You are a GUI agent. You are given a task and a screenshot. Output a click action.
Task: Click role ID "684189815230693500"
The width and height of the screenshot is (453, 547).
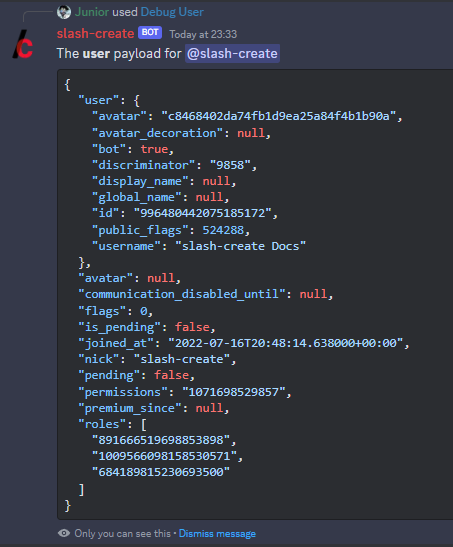point(161,472)
